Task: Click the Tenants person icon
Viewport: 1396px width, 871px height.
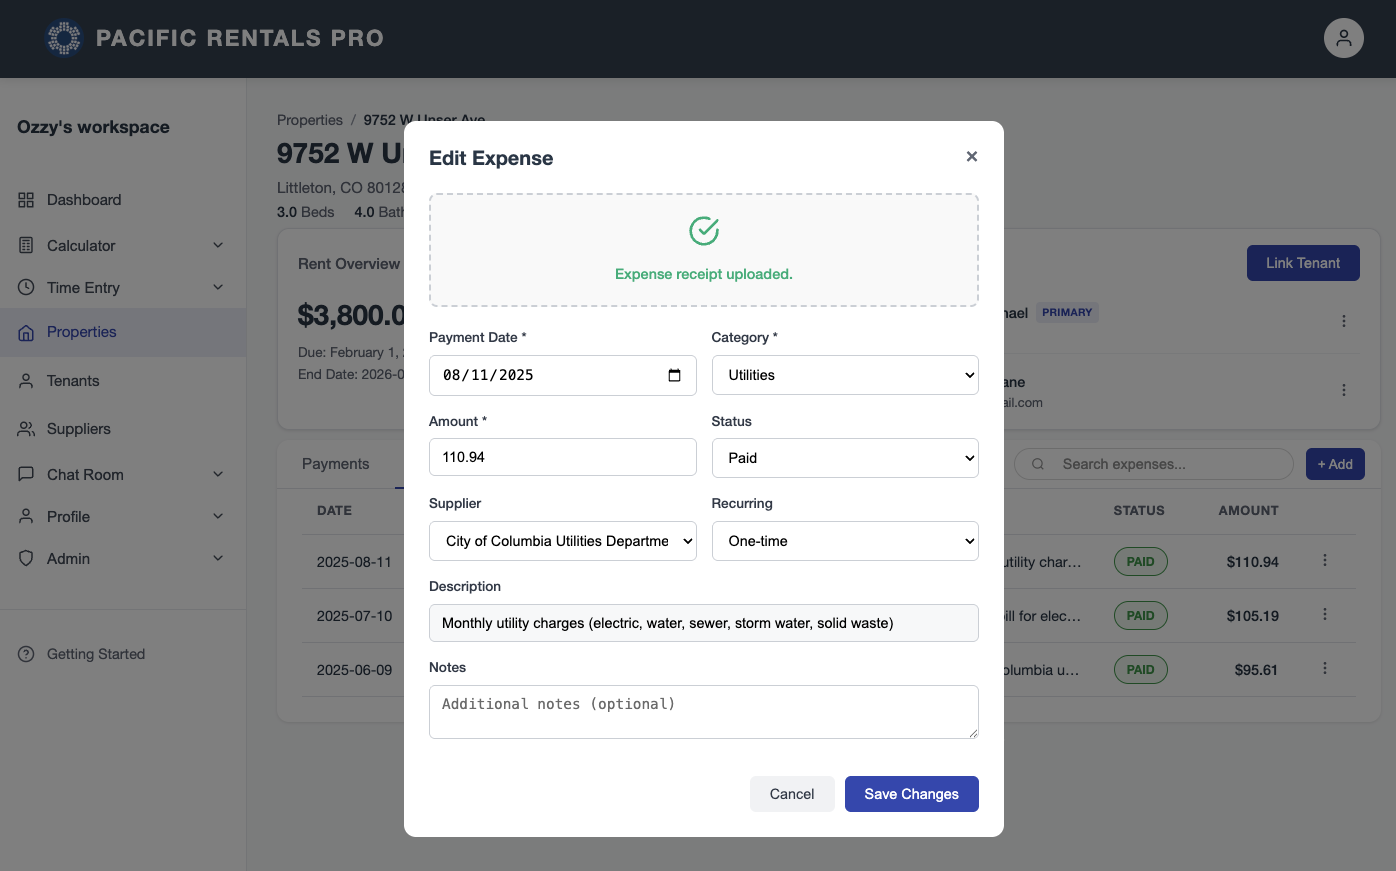Action: tap(26, 380)
